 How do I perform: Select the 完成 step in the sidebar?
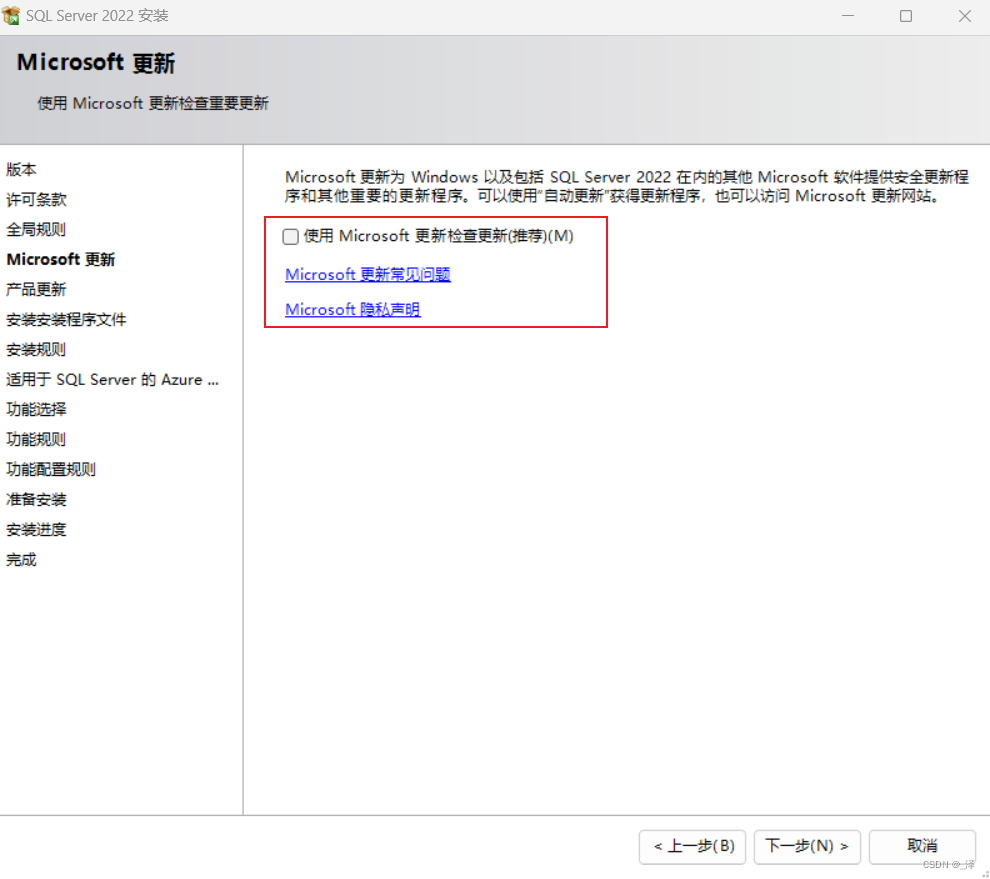point(21,559)
